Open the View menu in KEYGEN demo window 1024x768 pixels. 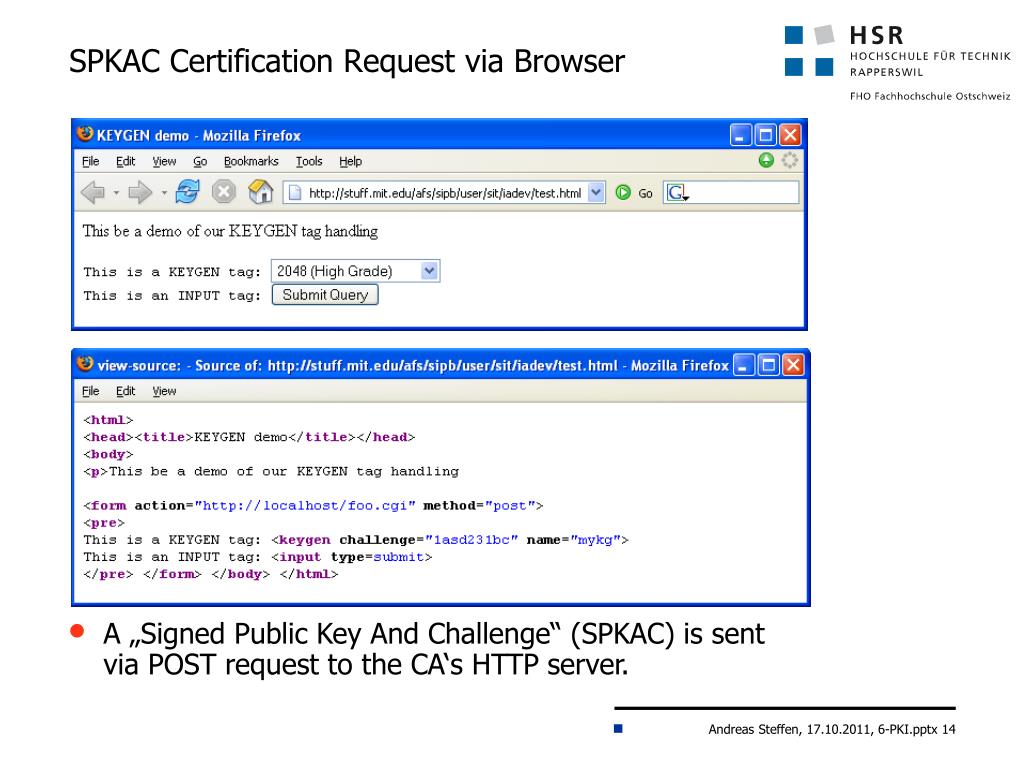click(164, 161)
